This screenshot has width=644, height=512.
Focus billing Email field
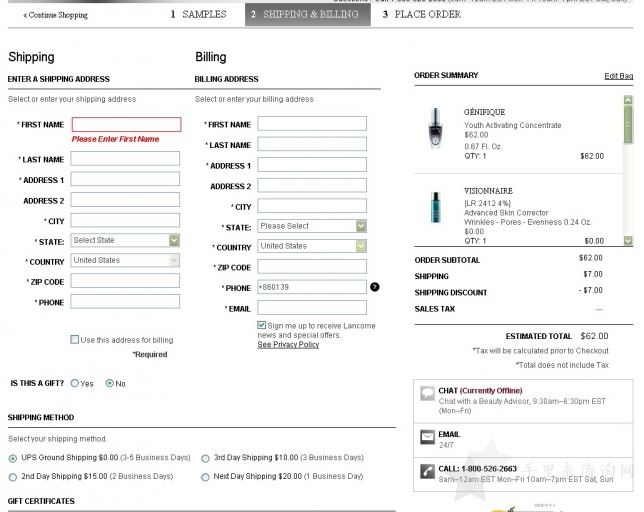(x=312, y=308)
